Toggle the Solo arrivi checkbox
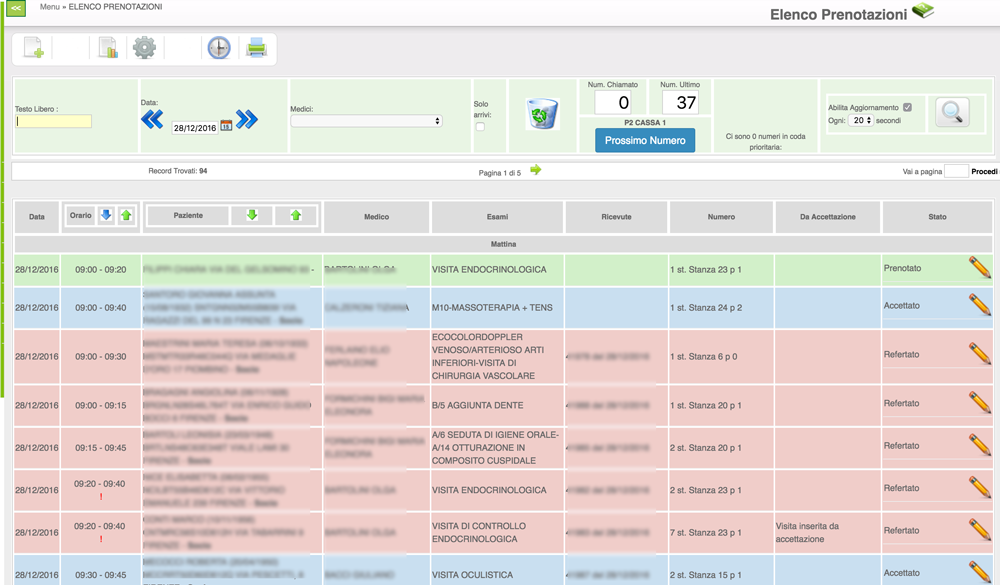This screenshot has width=1000, height=585. pos(480,127)
